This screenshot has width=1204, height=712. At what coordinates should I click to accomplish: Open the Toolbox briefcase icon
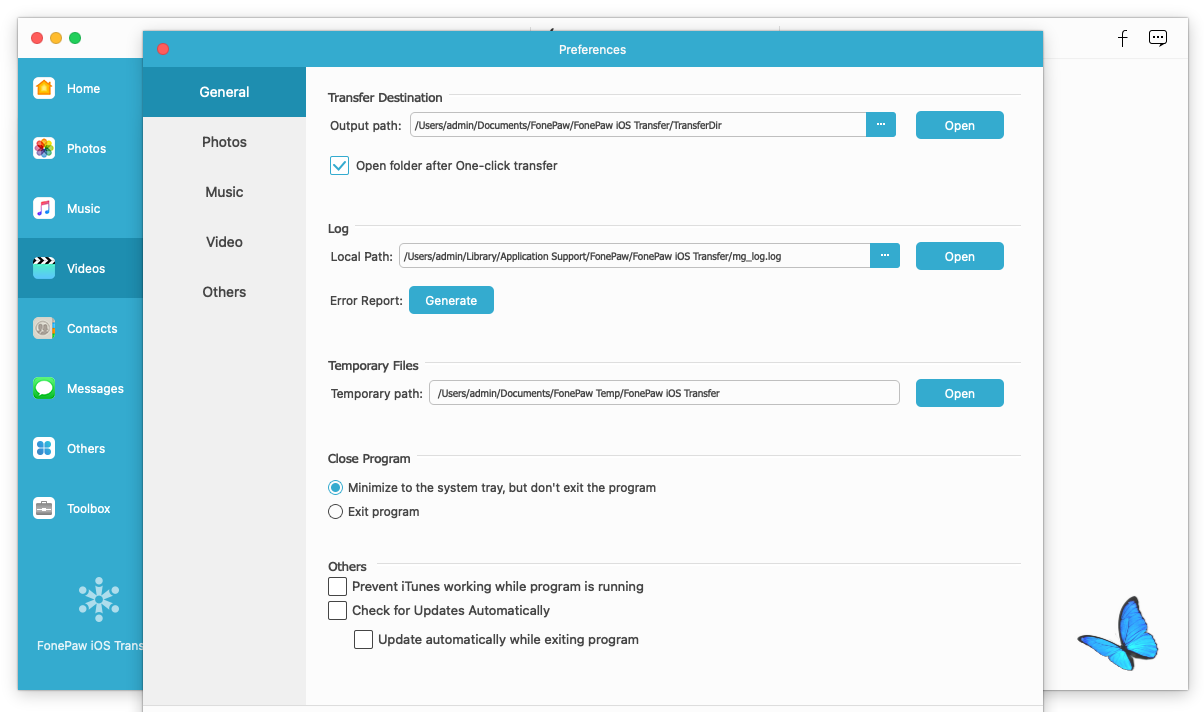point(44,508)
